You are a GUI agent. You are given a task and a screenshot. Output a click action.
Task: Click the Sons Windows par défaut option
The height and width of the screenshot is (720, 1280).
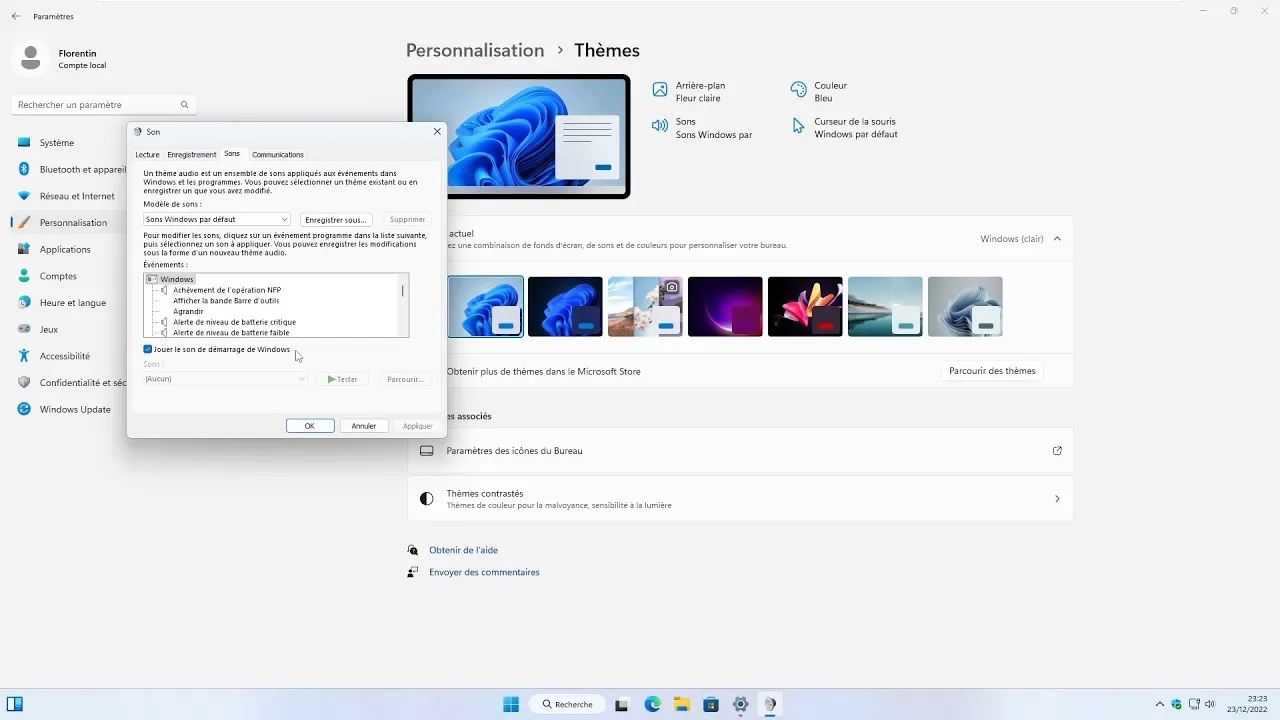tap(702, 128)
